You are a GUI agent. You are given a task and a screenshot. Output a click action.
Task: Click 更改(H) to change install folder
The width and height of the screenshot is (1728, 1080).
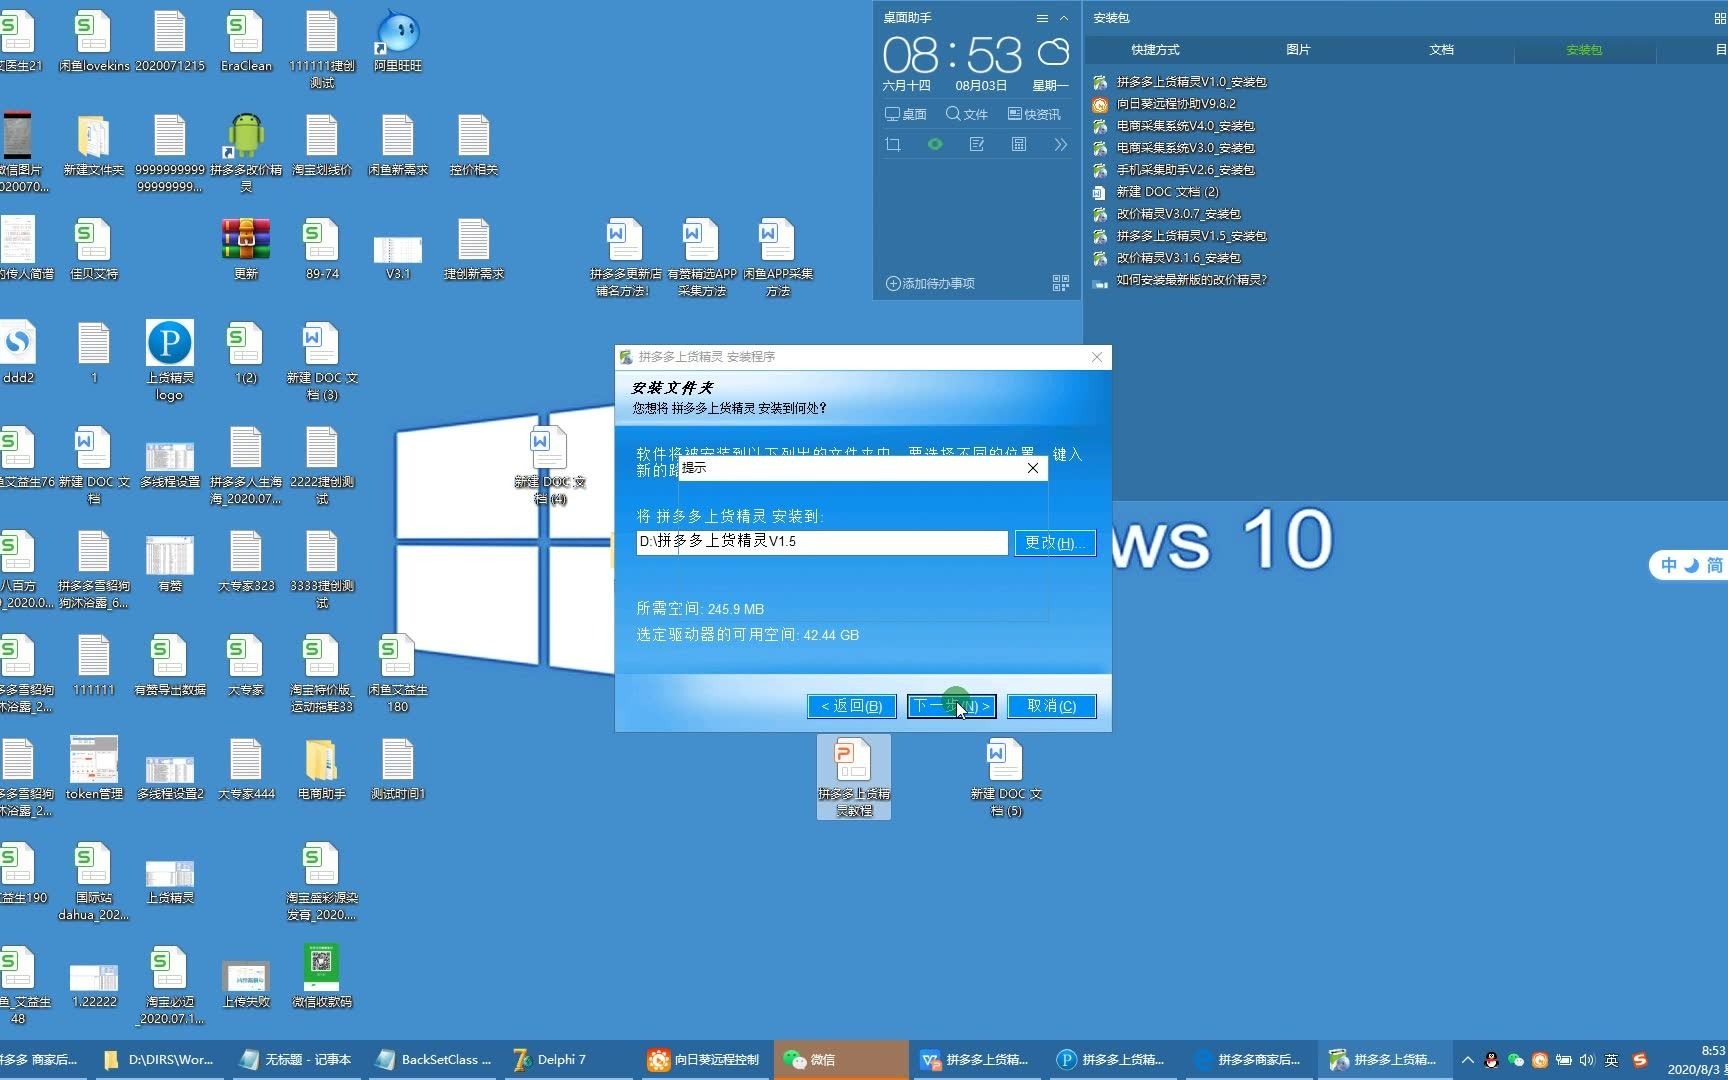(x=1054, y=542)
